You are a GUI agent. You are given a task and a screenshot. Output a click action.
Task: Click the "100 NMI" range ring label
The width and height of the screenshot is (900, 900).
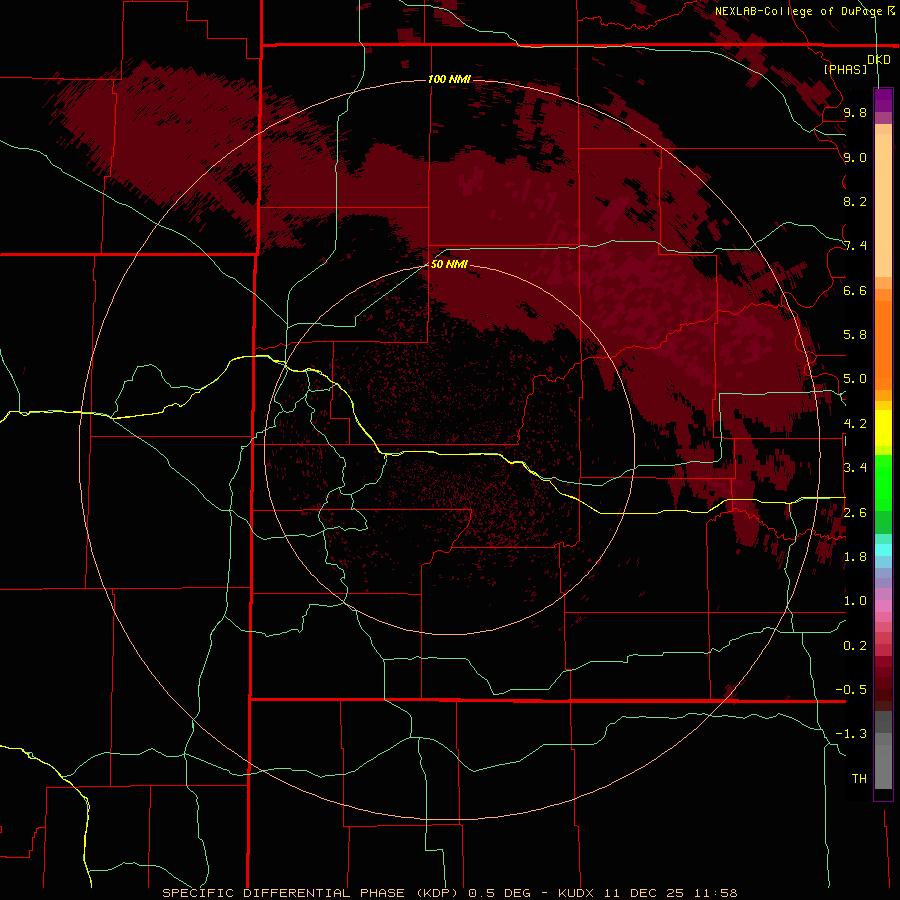(x=449, y=79)
